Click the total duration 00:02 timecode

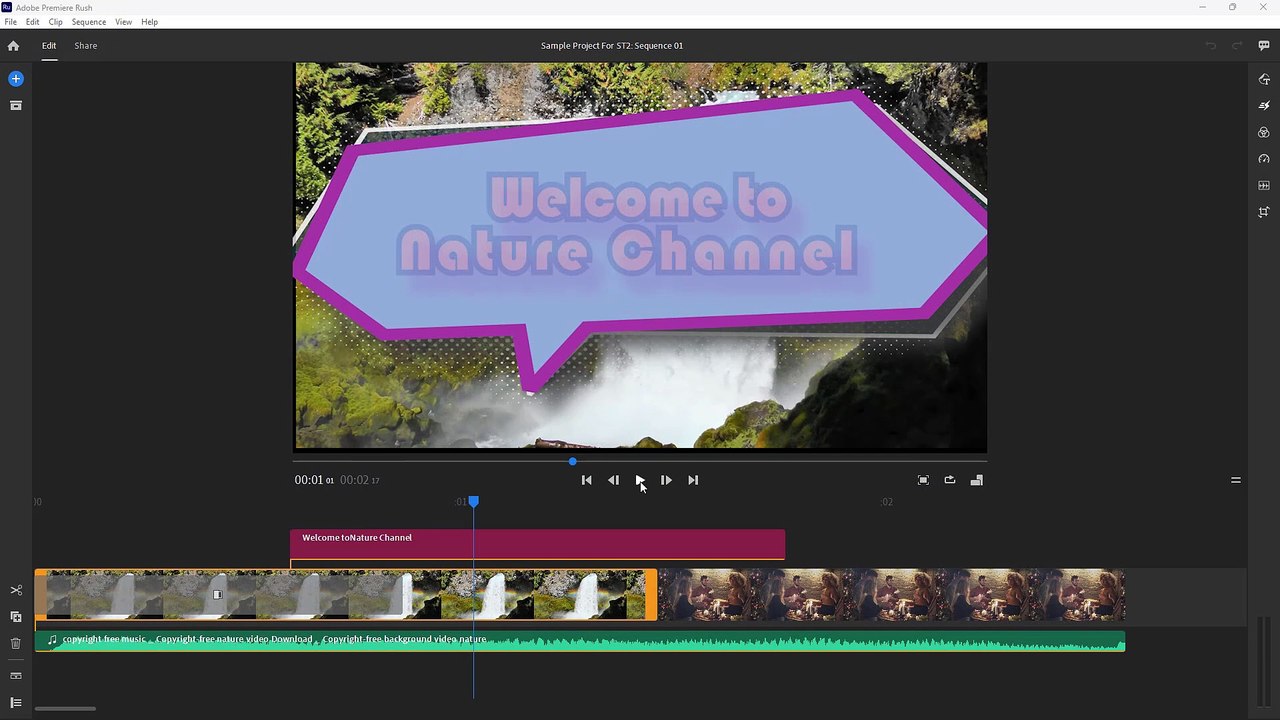pos(360,480)
